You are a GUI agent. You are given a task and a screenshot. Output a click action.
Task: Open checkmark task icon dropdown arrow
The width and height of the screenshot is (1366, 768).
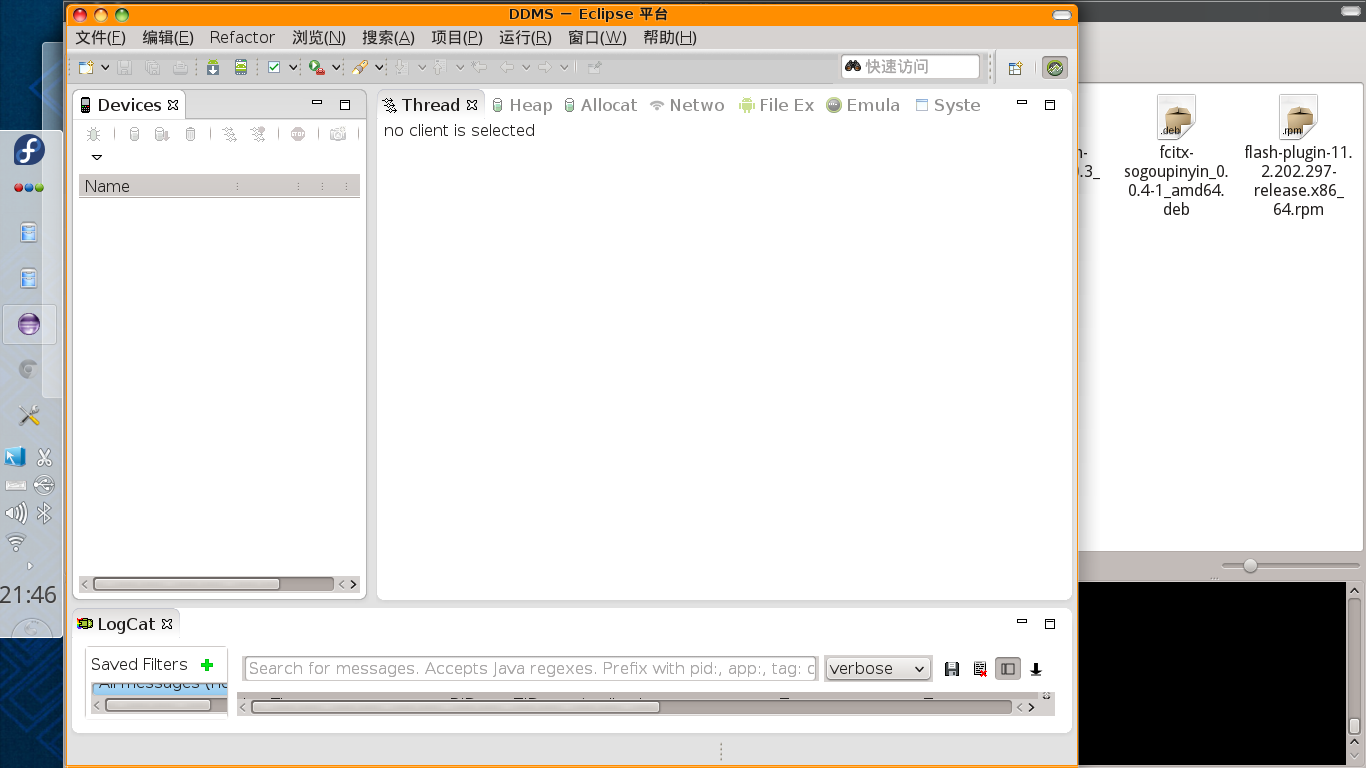click(x=293, y=67)
